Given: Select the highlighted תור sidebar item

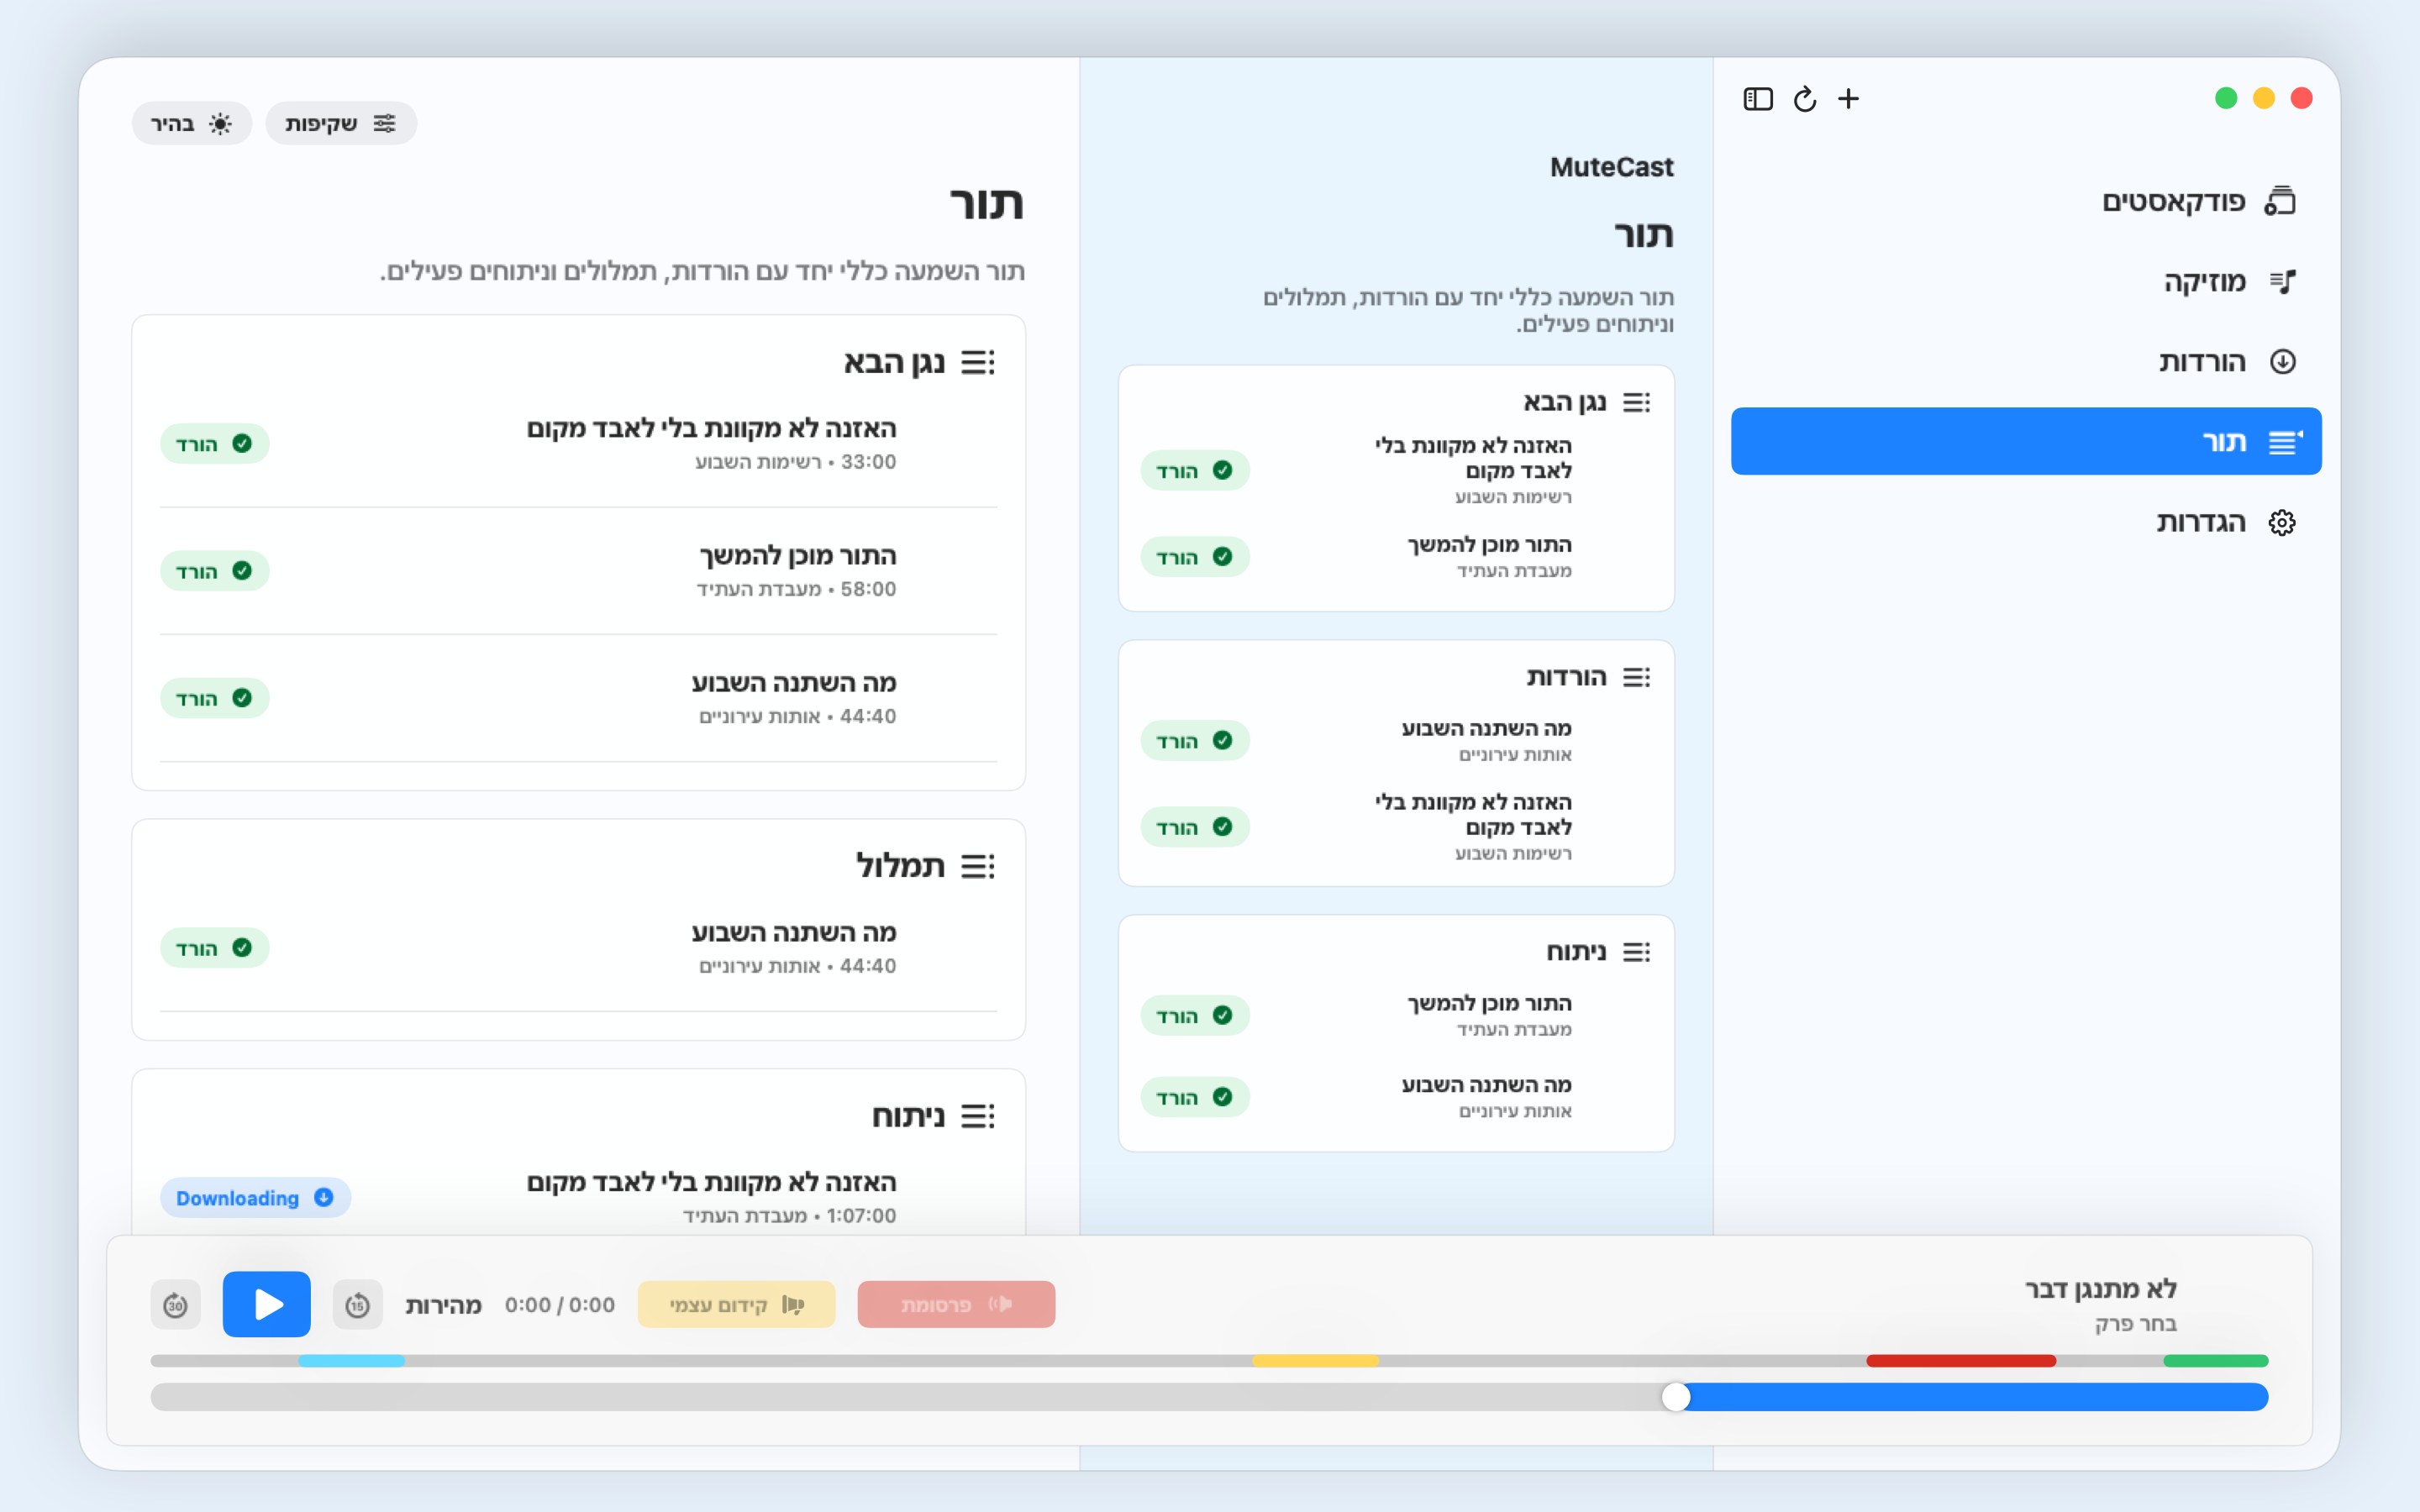Looking at the screenshot, I should pyautogui.click(x=2026, y=441).
